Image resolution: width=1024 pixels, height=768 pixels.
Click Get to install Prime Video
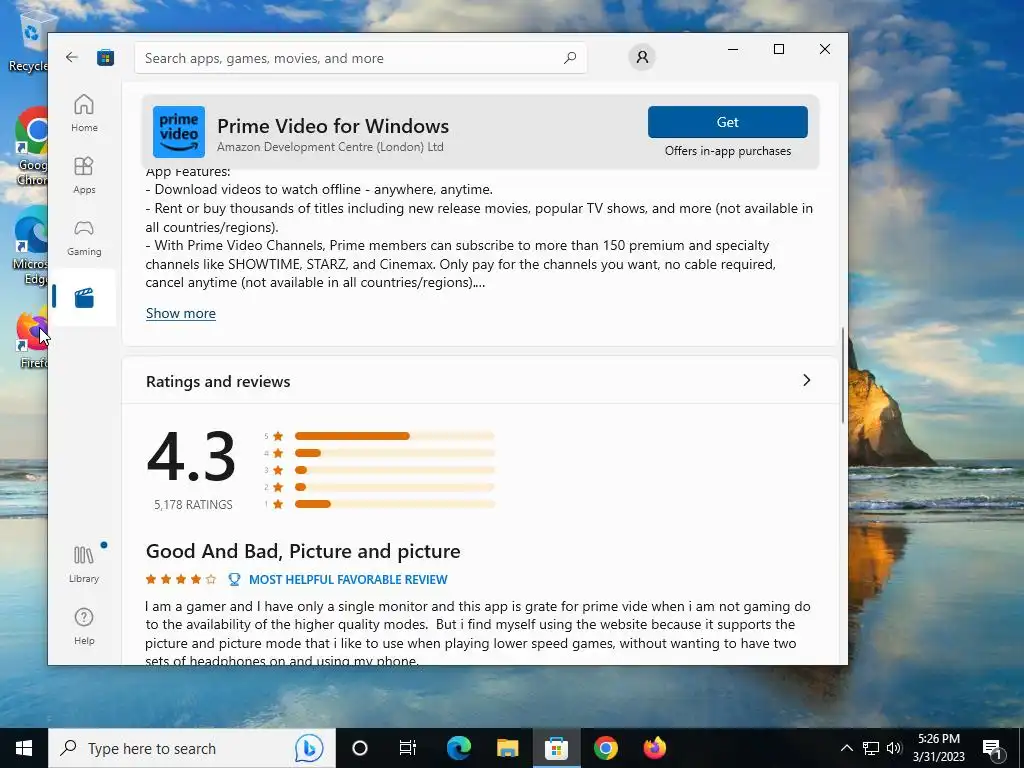[x=728, y=122]
